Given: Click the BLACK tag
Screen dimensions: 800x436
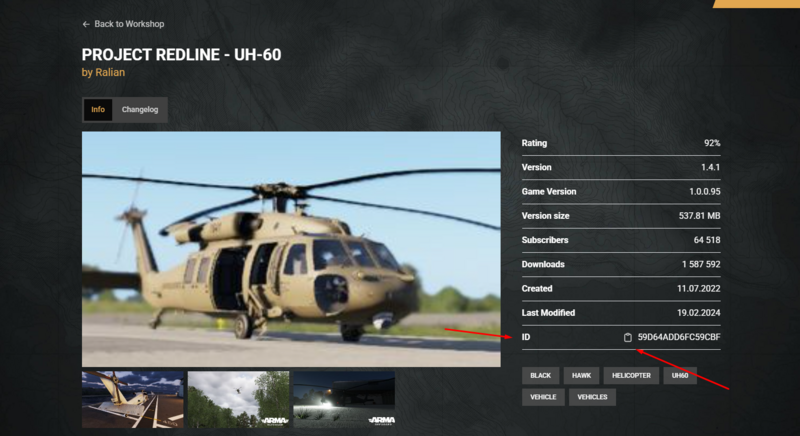Looking at the screenshot, I should pyautogui.click(x=540, y=375).
